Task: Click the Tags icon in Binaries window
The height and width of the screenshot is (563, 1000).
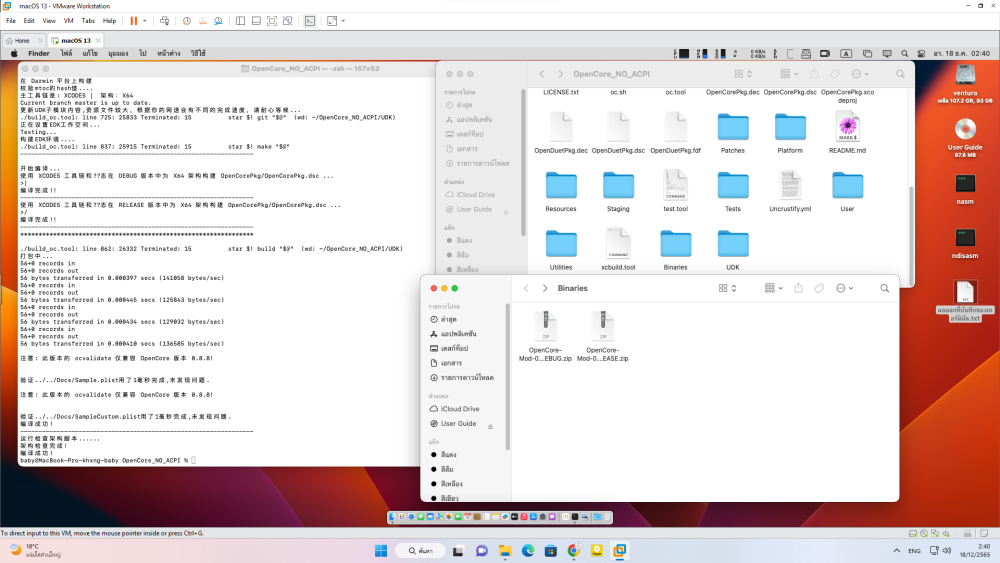Action: point(819,288)
